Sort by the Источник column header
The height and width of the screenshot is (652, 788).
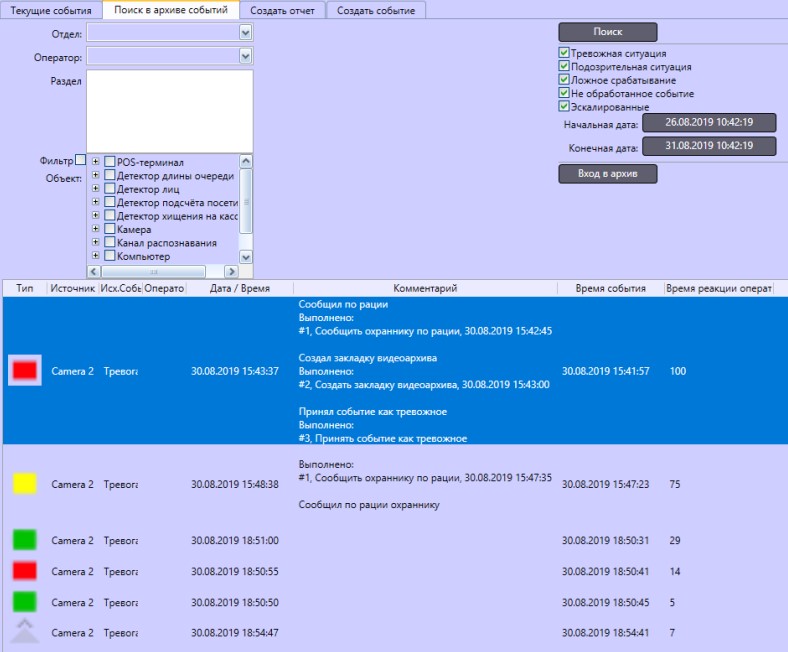(x=72, y=288)
